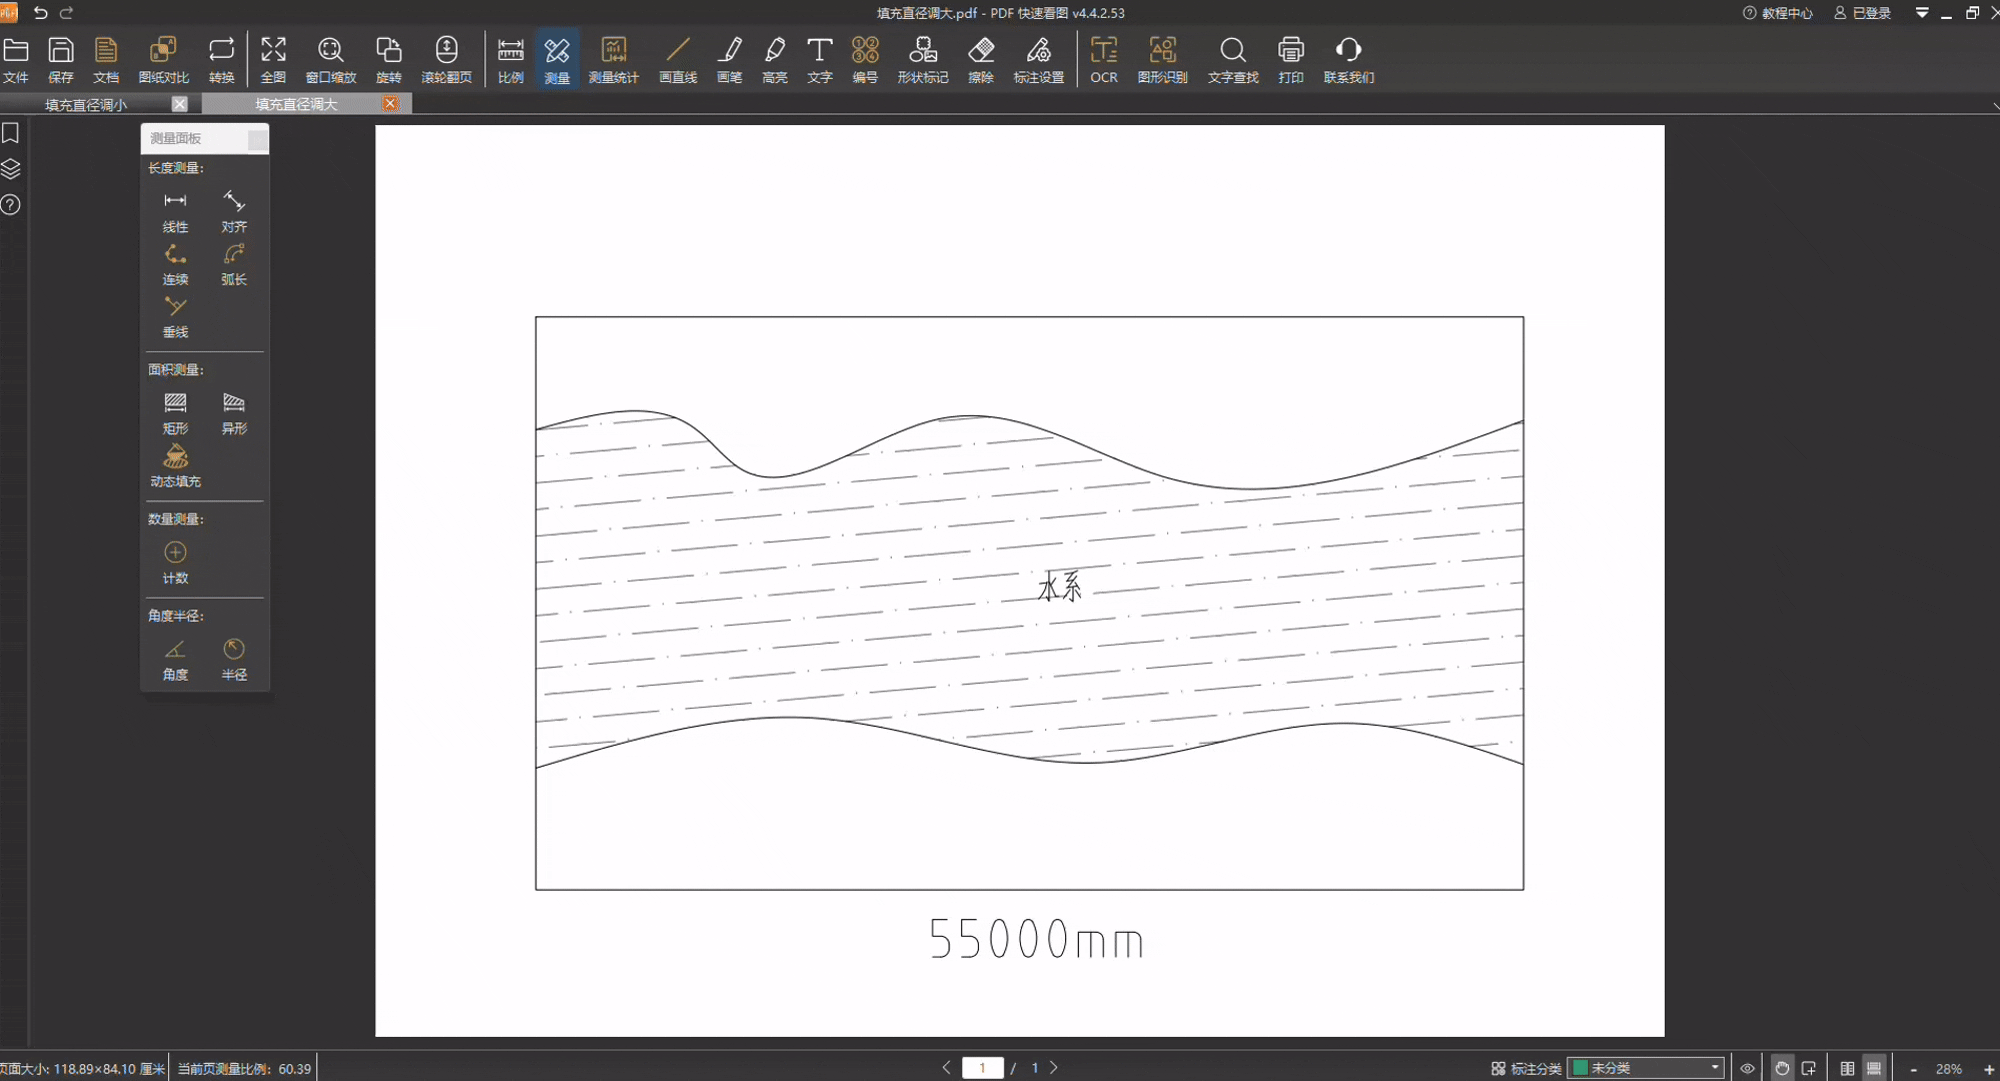Switch to continuous scroll layout
This screenshot has height=1081, width=2000.
click(x=1875, y=1068)
